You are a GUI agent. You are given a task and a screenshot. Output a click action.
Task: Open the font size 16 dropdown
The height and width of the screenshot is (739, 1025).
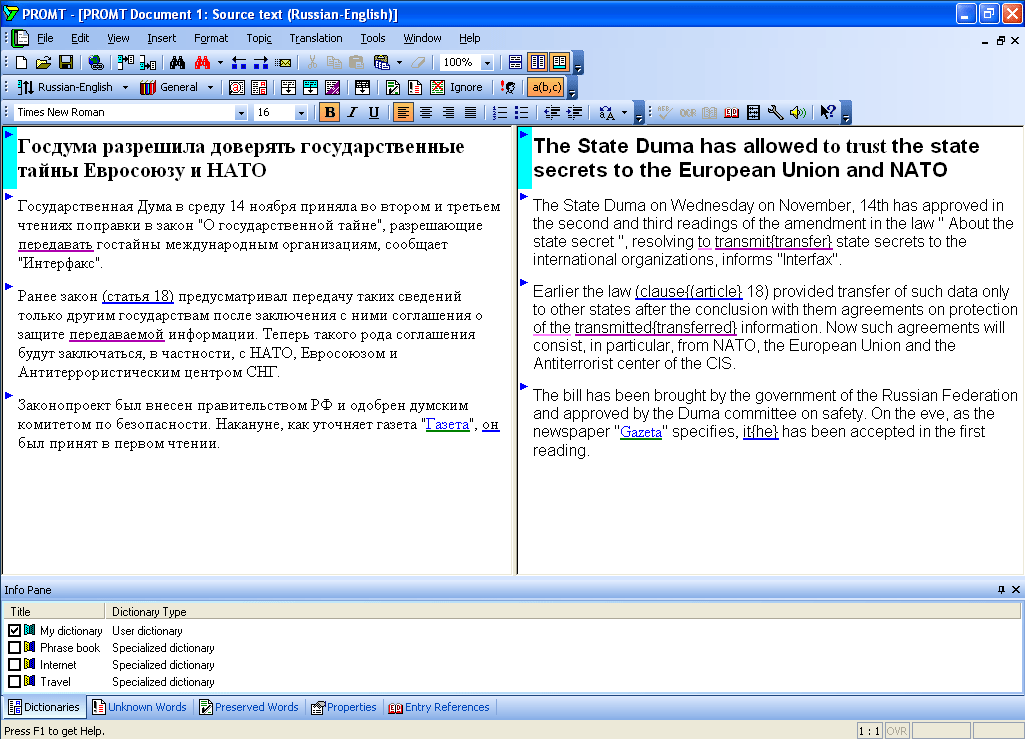301,113
